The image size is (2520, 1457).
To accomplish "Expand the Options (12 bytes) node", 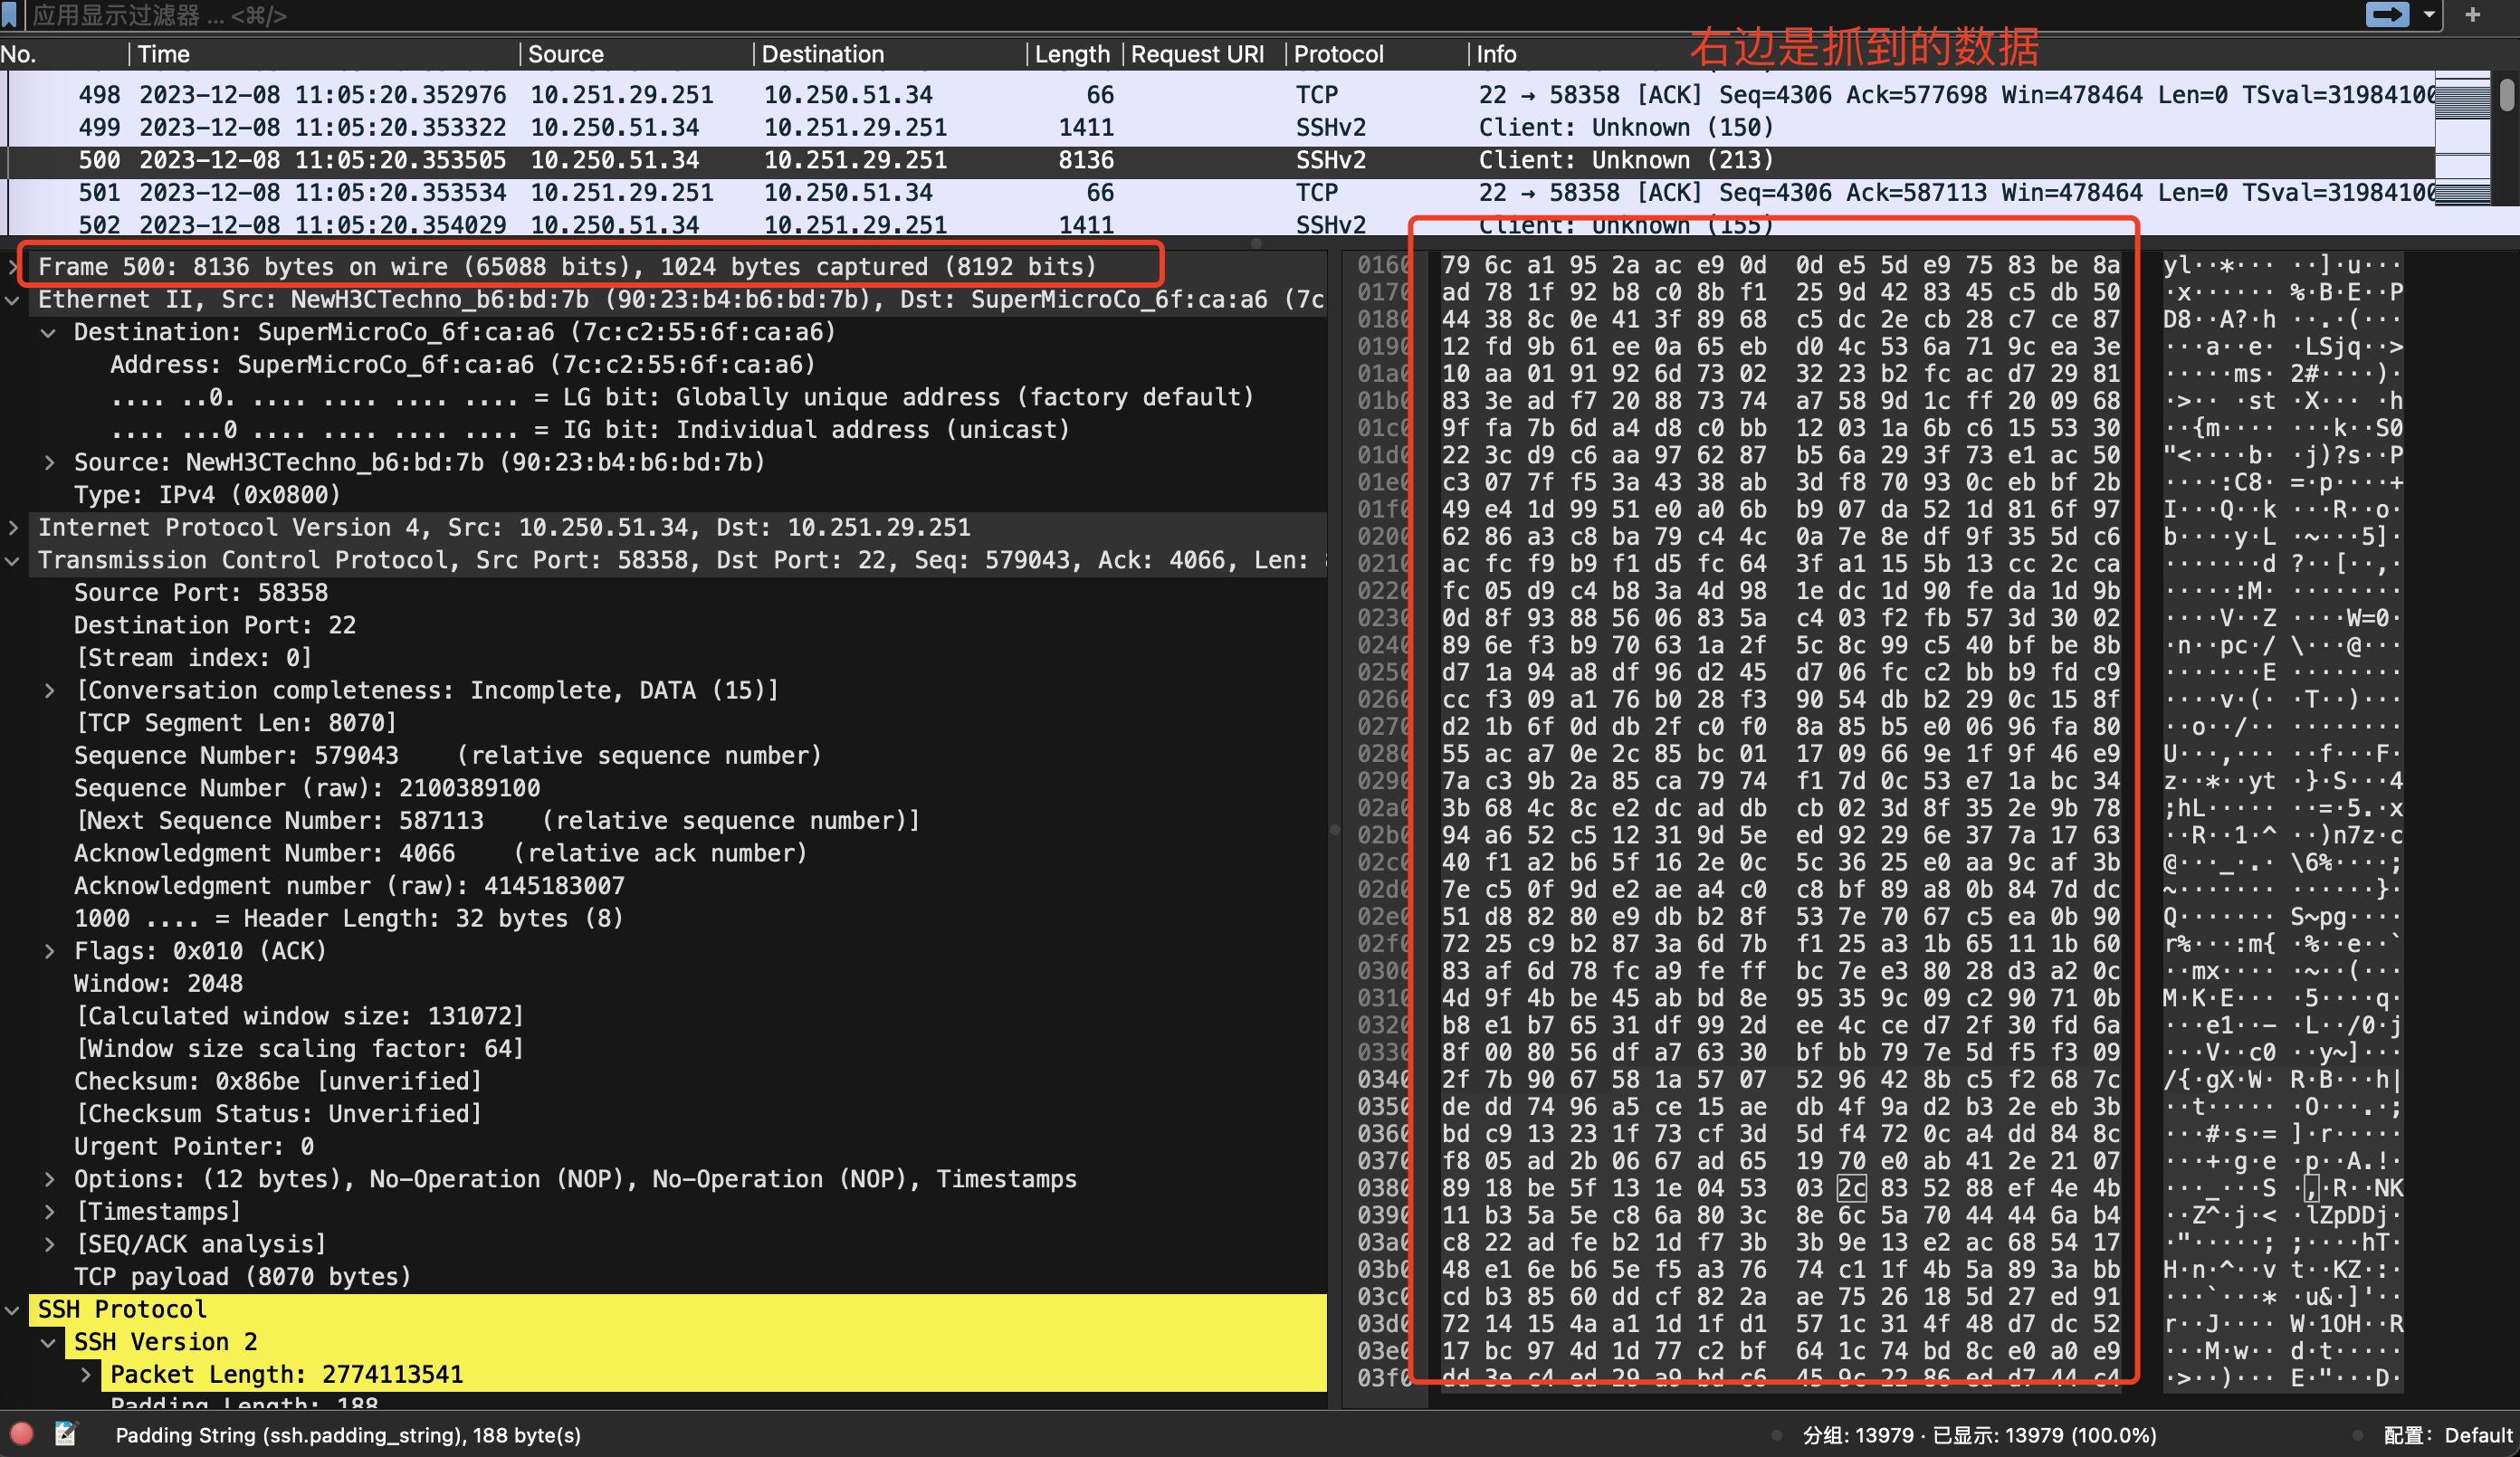I will [49, 1179].
